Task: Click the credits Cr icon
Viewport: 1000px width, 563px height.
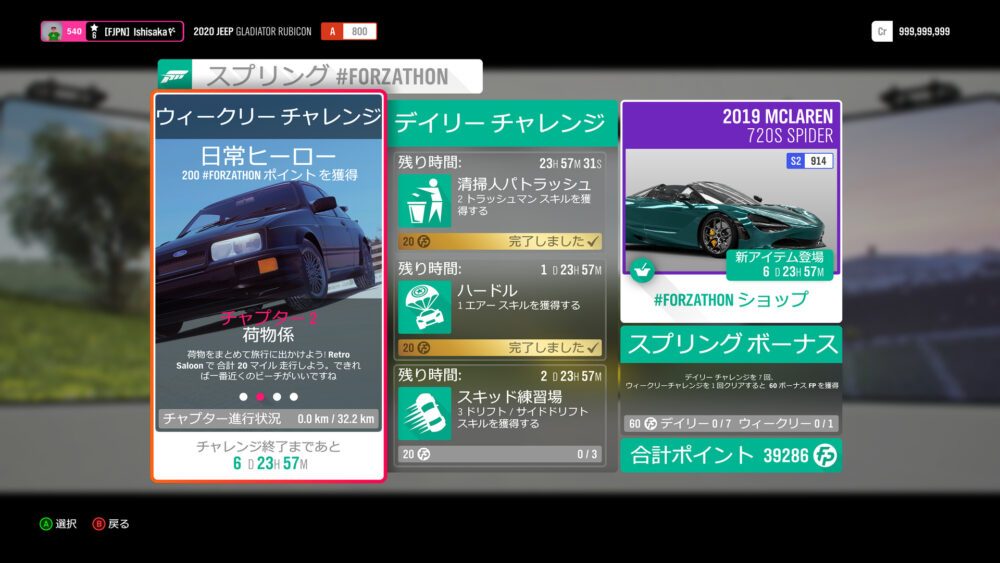Action: pyautogui.click(x=881, y=31)
